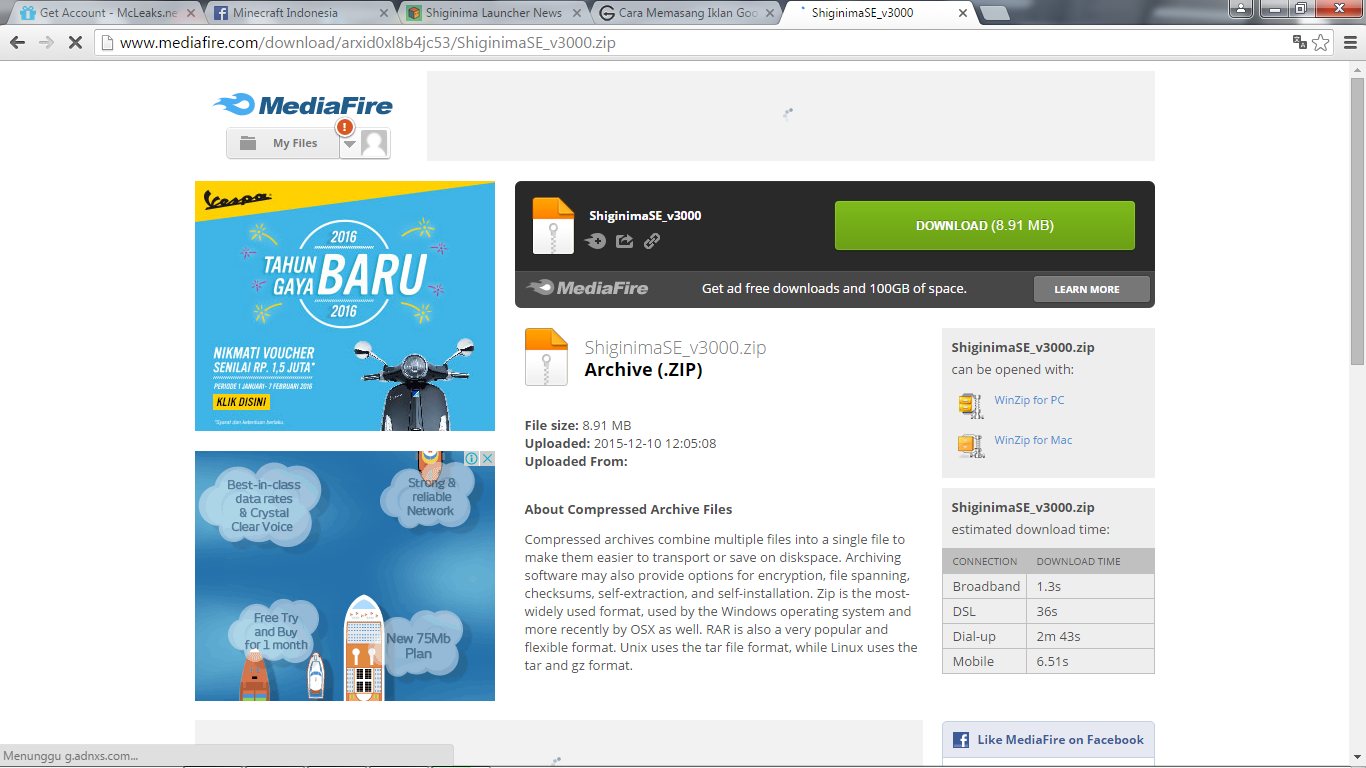The image size is (1366, 768).
Task: Click the orange notification alert badge
Action: (345, 127)
